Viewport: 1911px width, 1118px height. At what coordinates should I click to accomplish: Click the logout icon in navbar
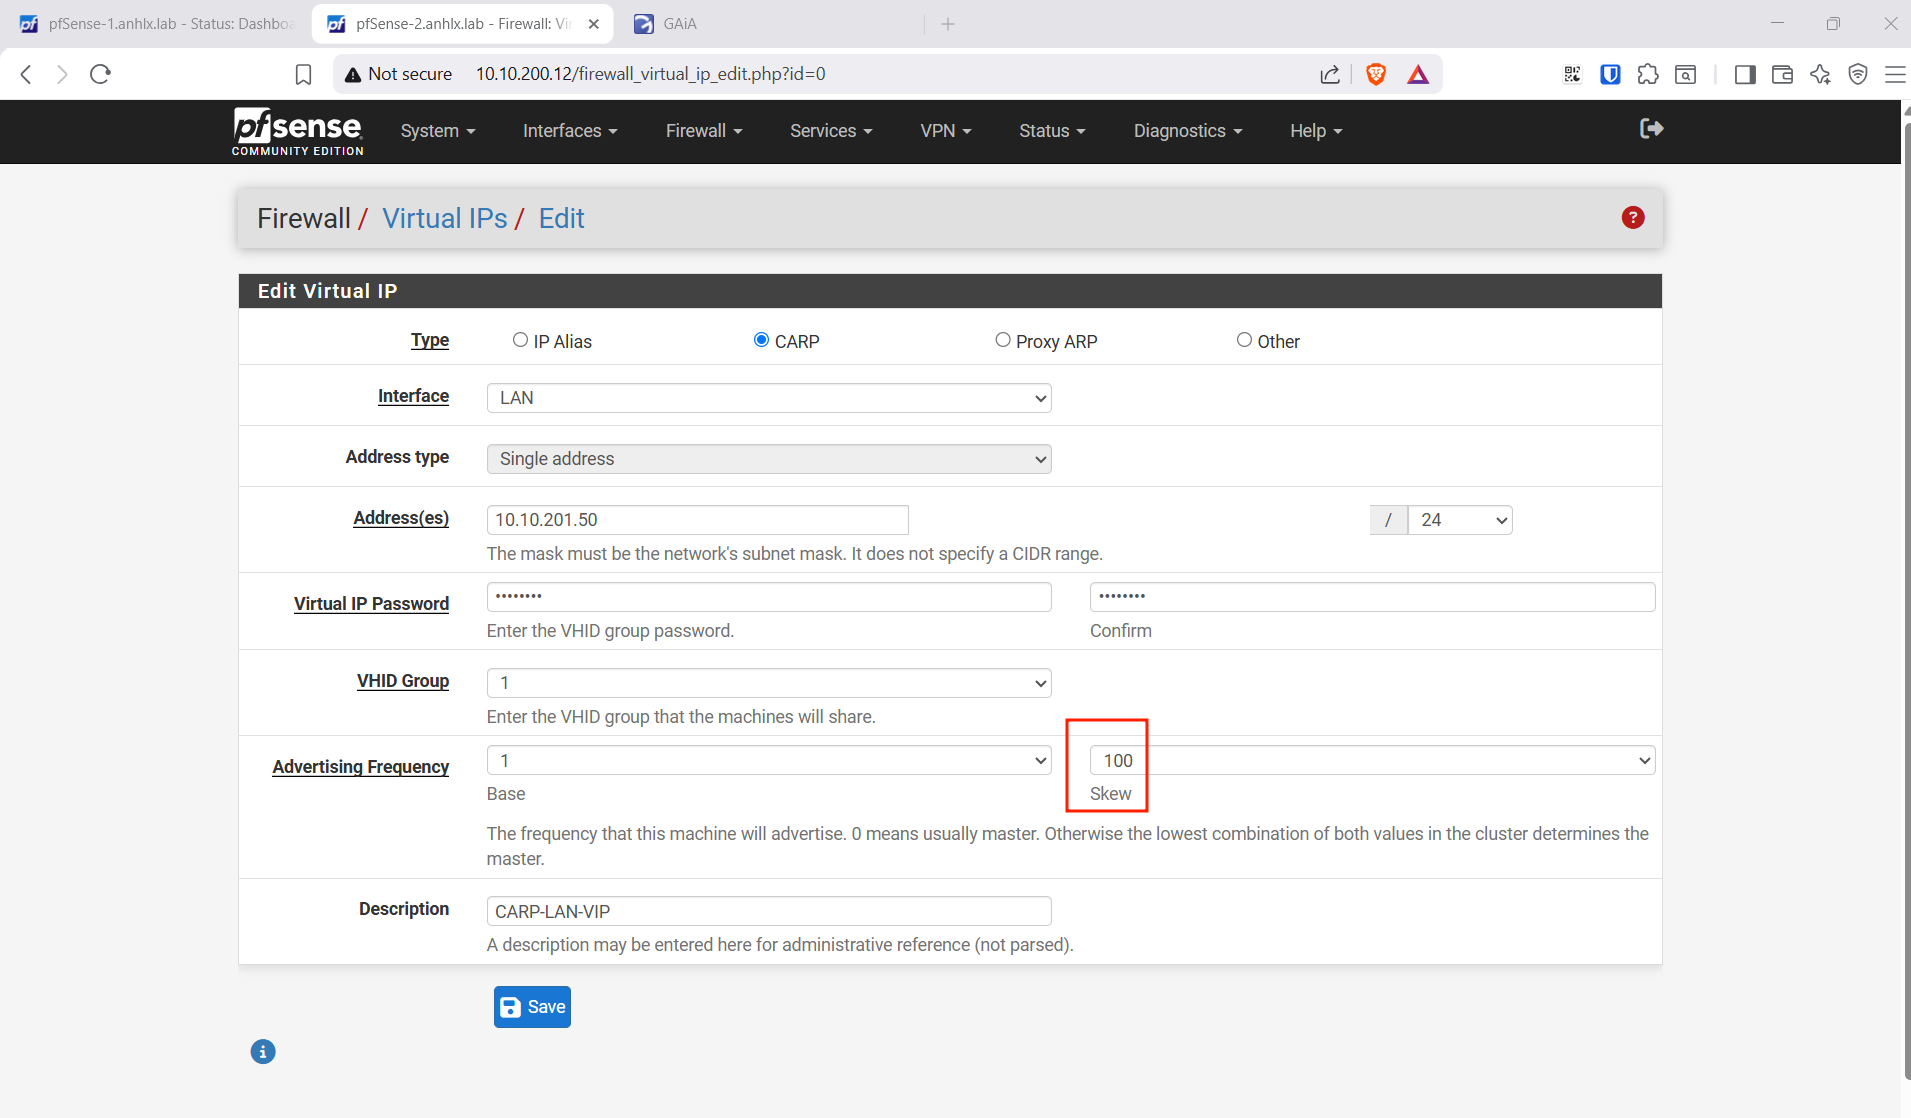pos(1651,128)
